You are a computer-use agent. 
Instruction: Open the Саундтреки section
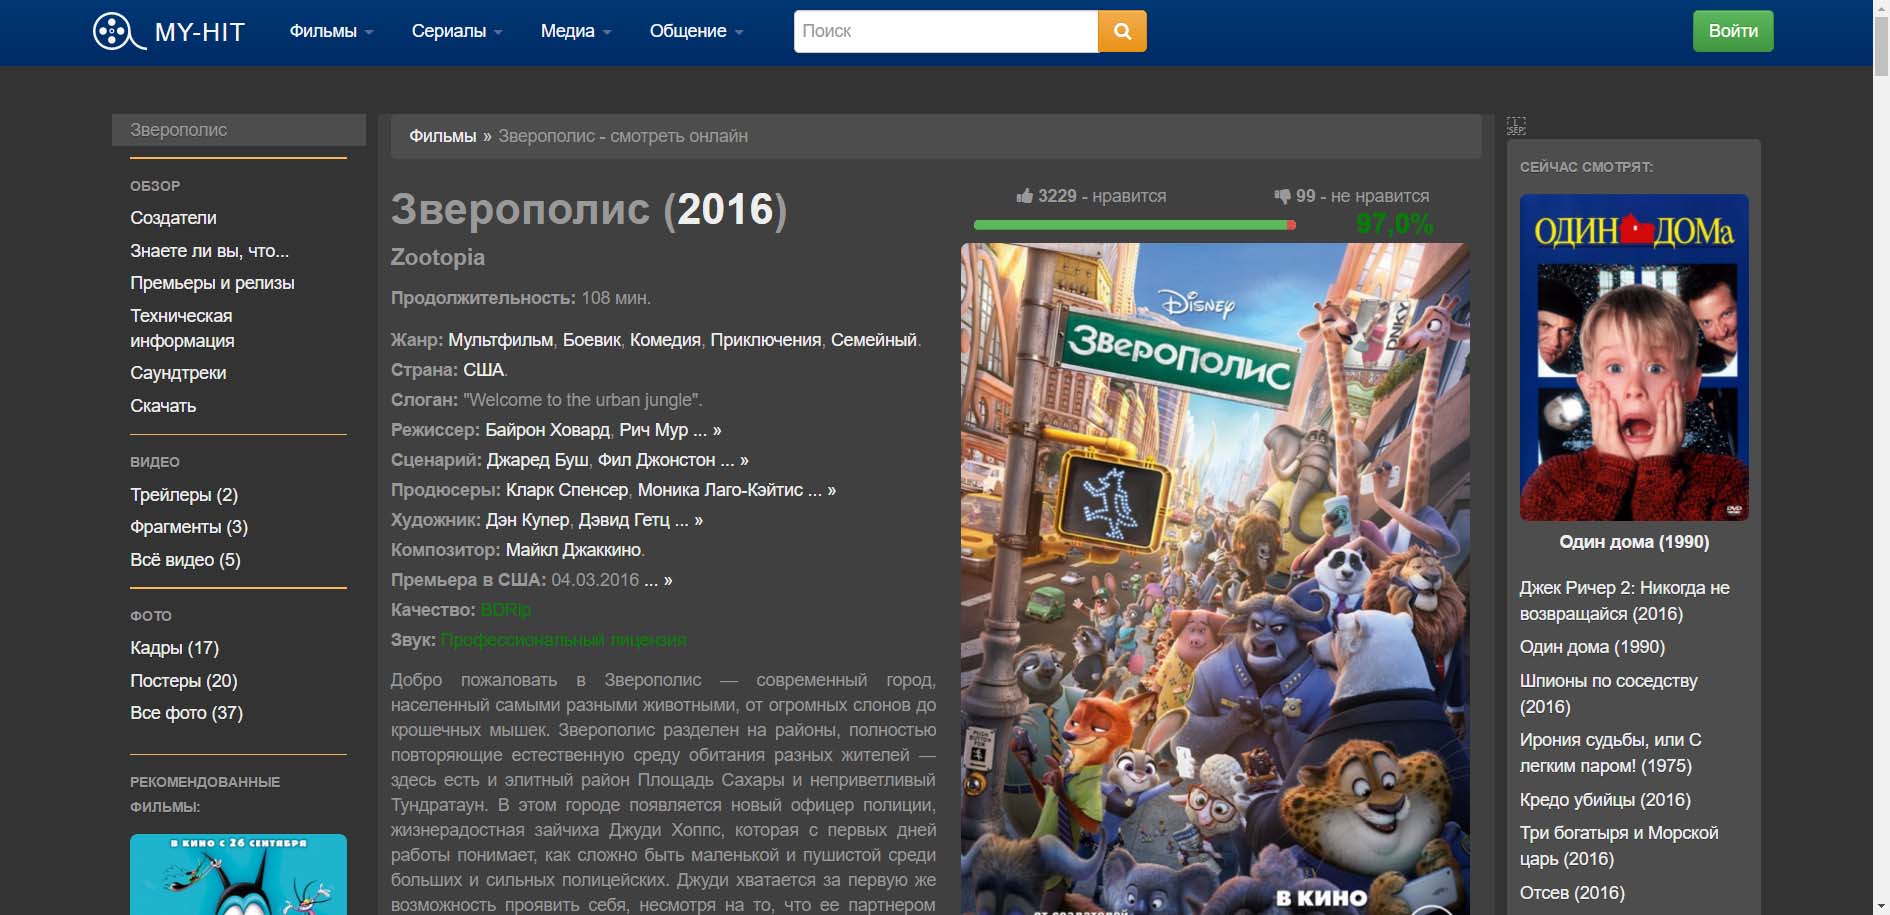tap(178, 373)
